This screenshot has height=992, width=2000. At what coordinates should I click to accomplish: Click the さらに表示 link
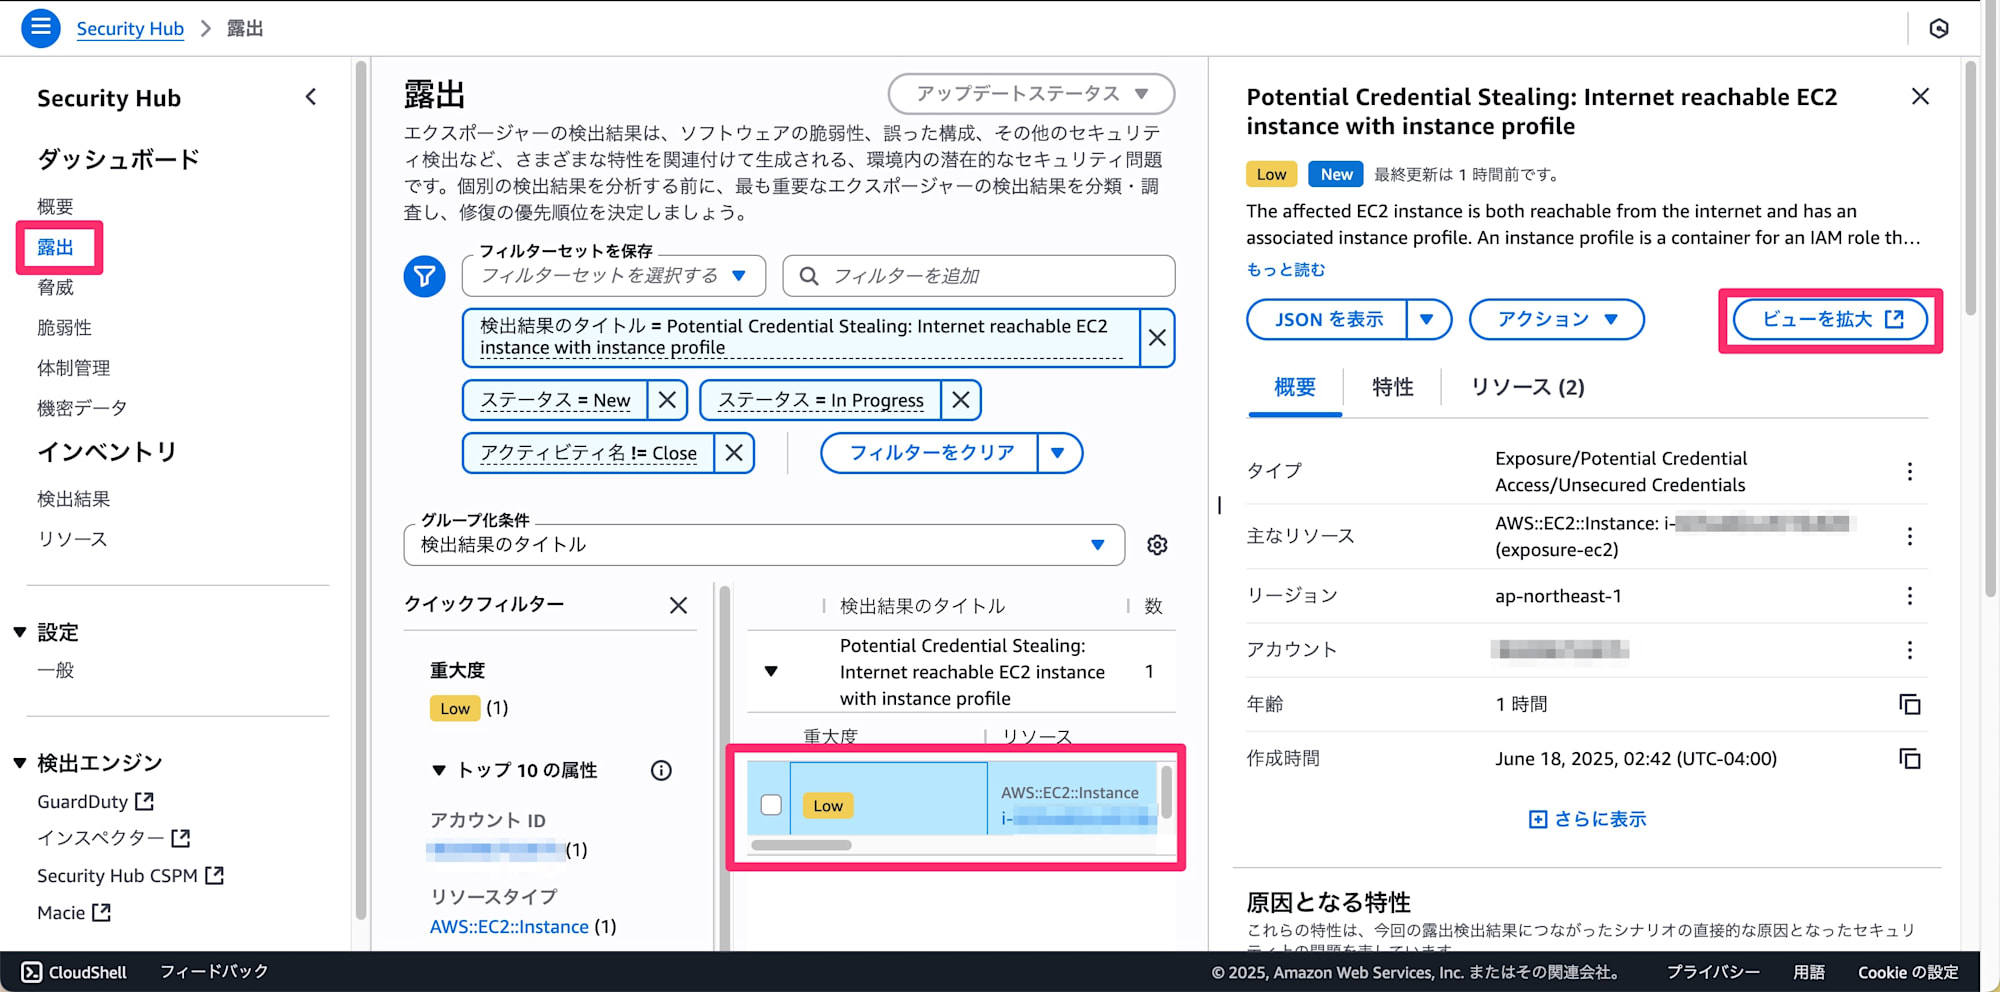click(x=1587, y=819)
